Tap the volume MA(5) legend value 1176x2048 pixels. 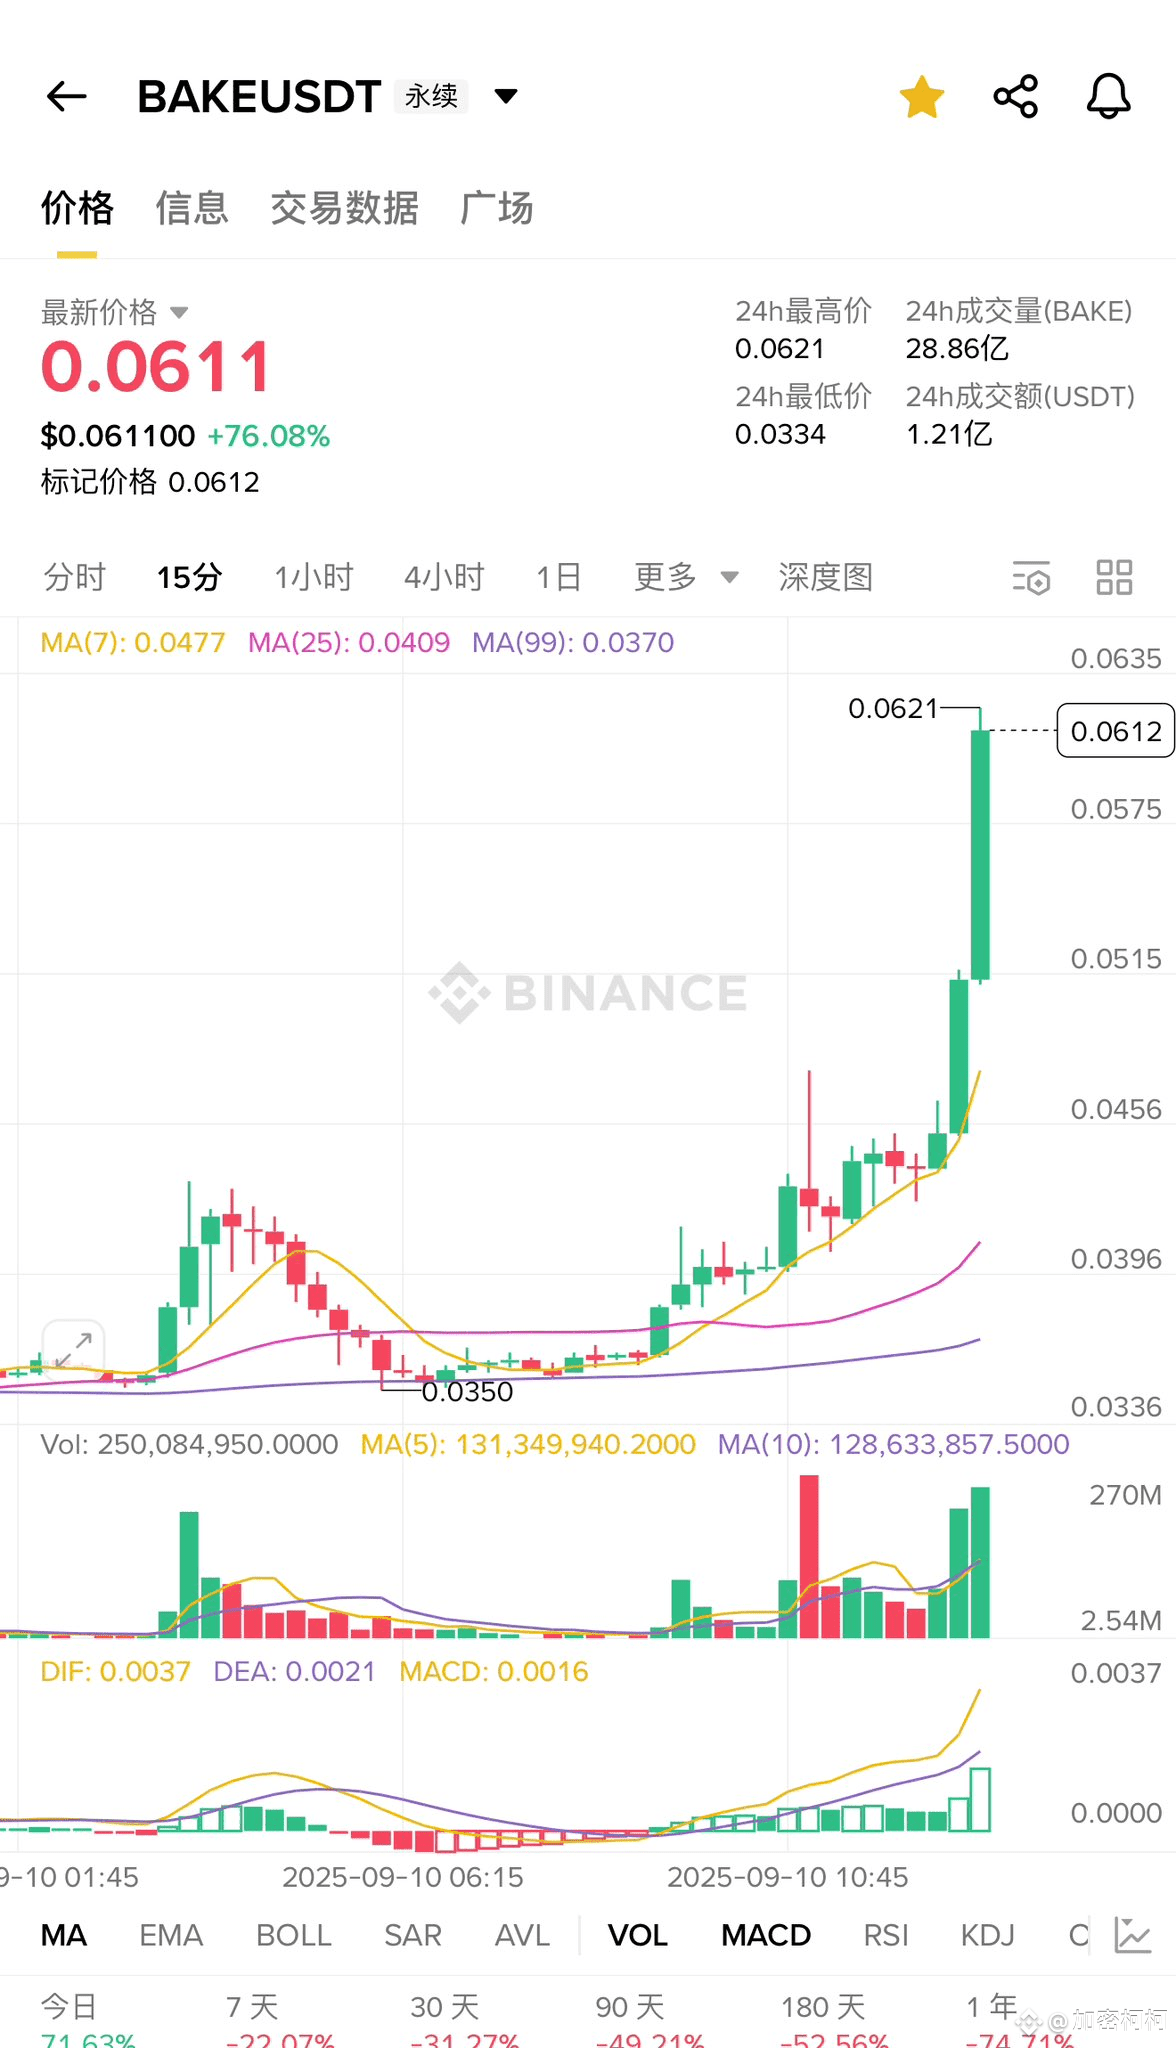pos(528,1444)
